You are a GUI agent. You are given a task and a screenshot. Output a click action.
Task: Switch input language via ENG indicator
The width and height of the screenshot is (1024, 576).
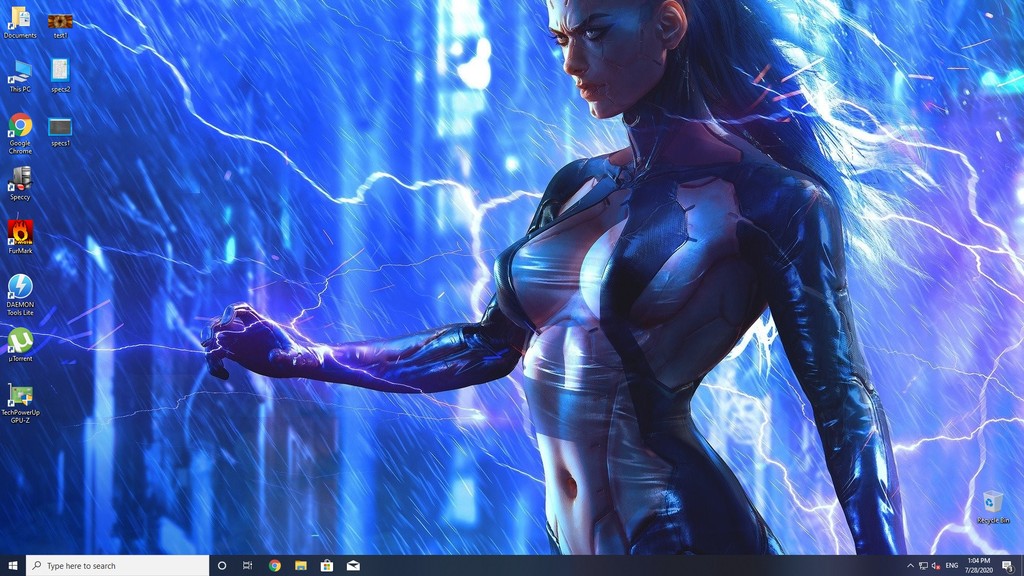tap(952, 566)
